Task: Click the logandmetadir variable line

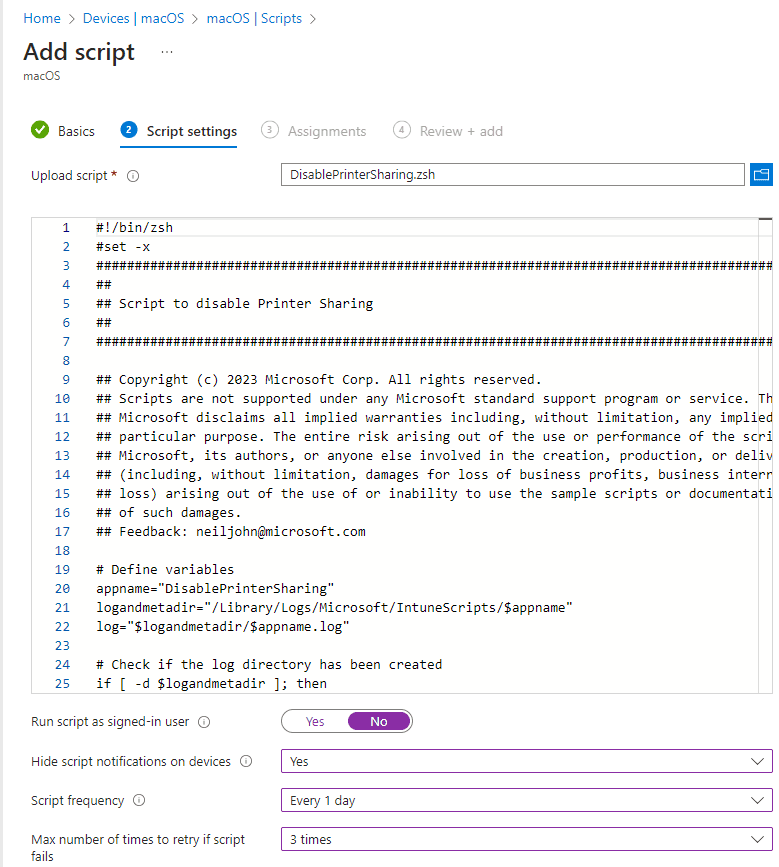Action: (x=334, y=608)
